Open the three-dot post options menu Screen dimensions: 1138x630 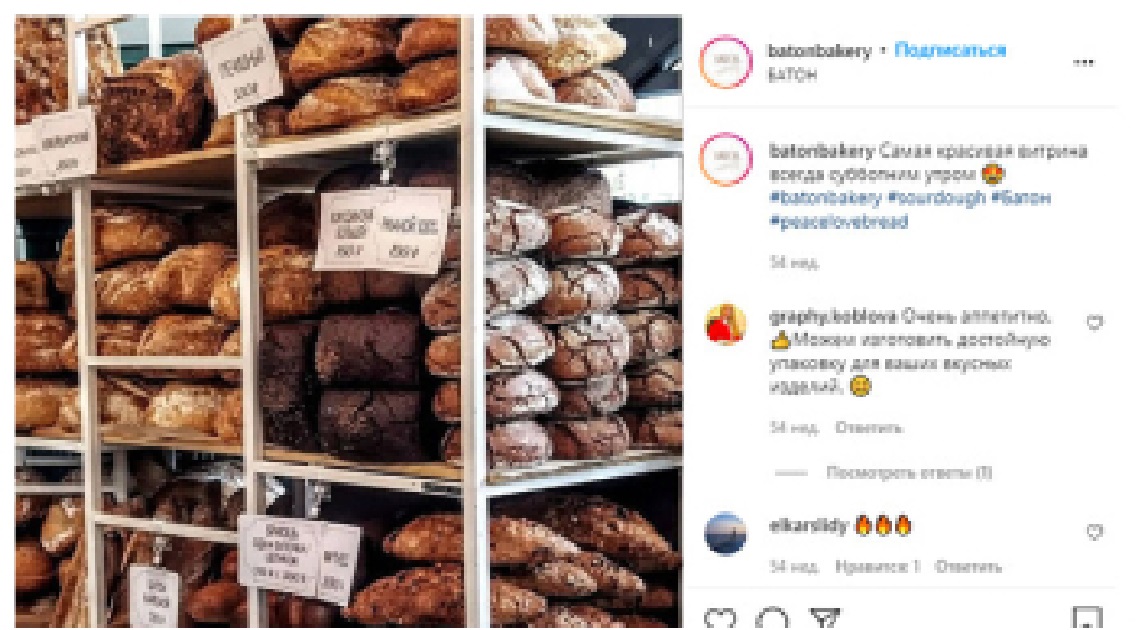point(1083,62)
